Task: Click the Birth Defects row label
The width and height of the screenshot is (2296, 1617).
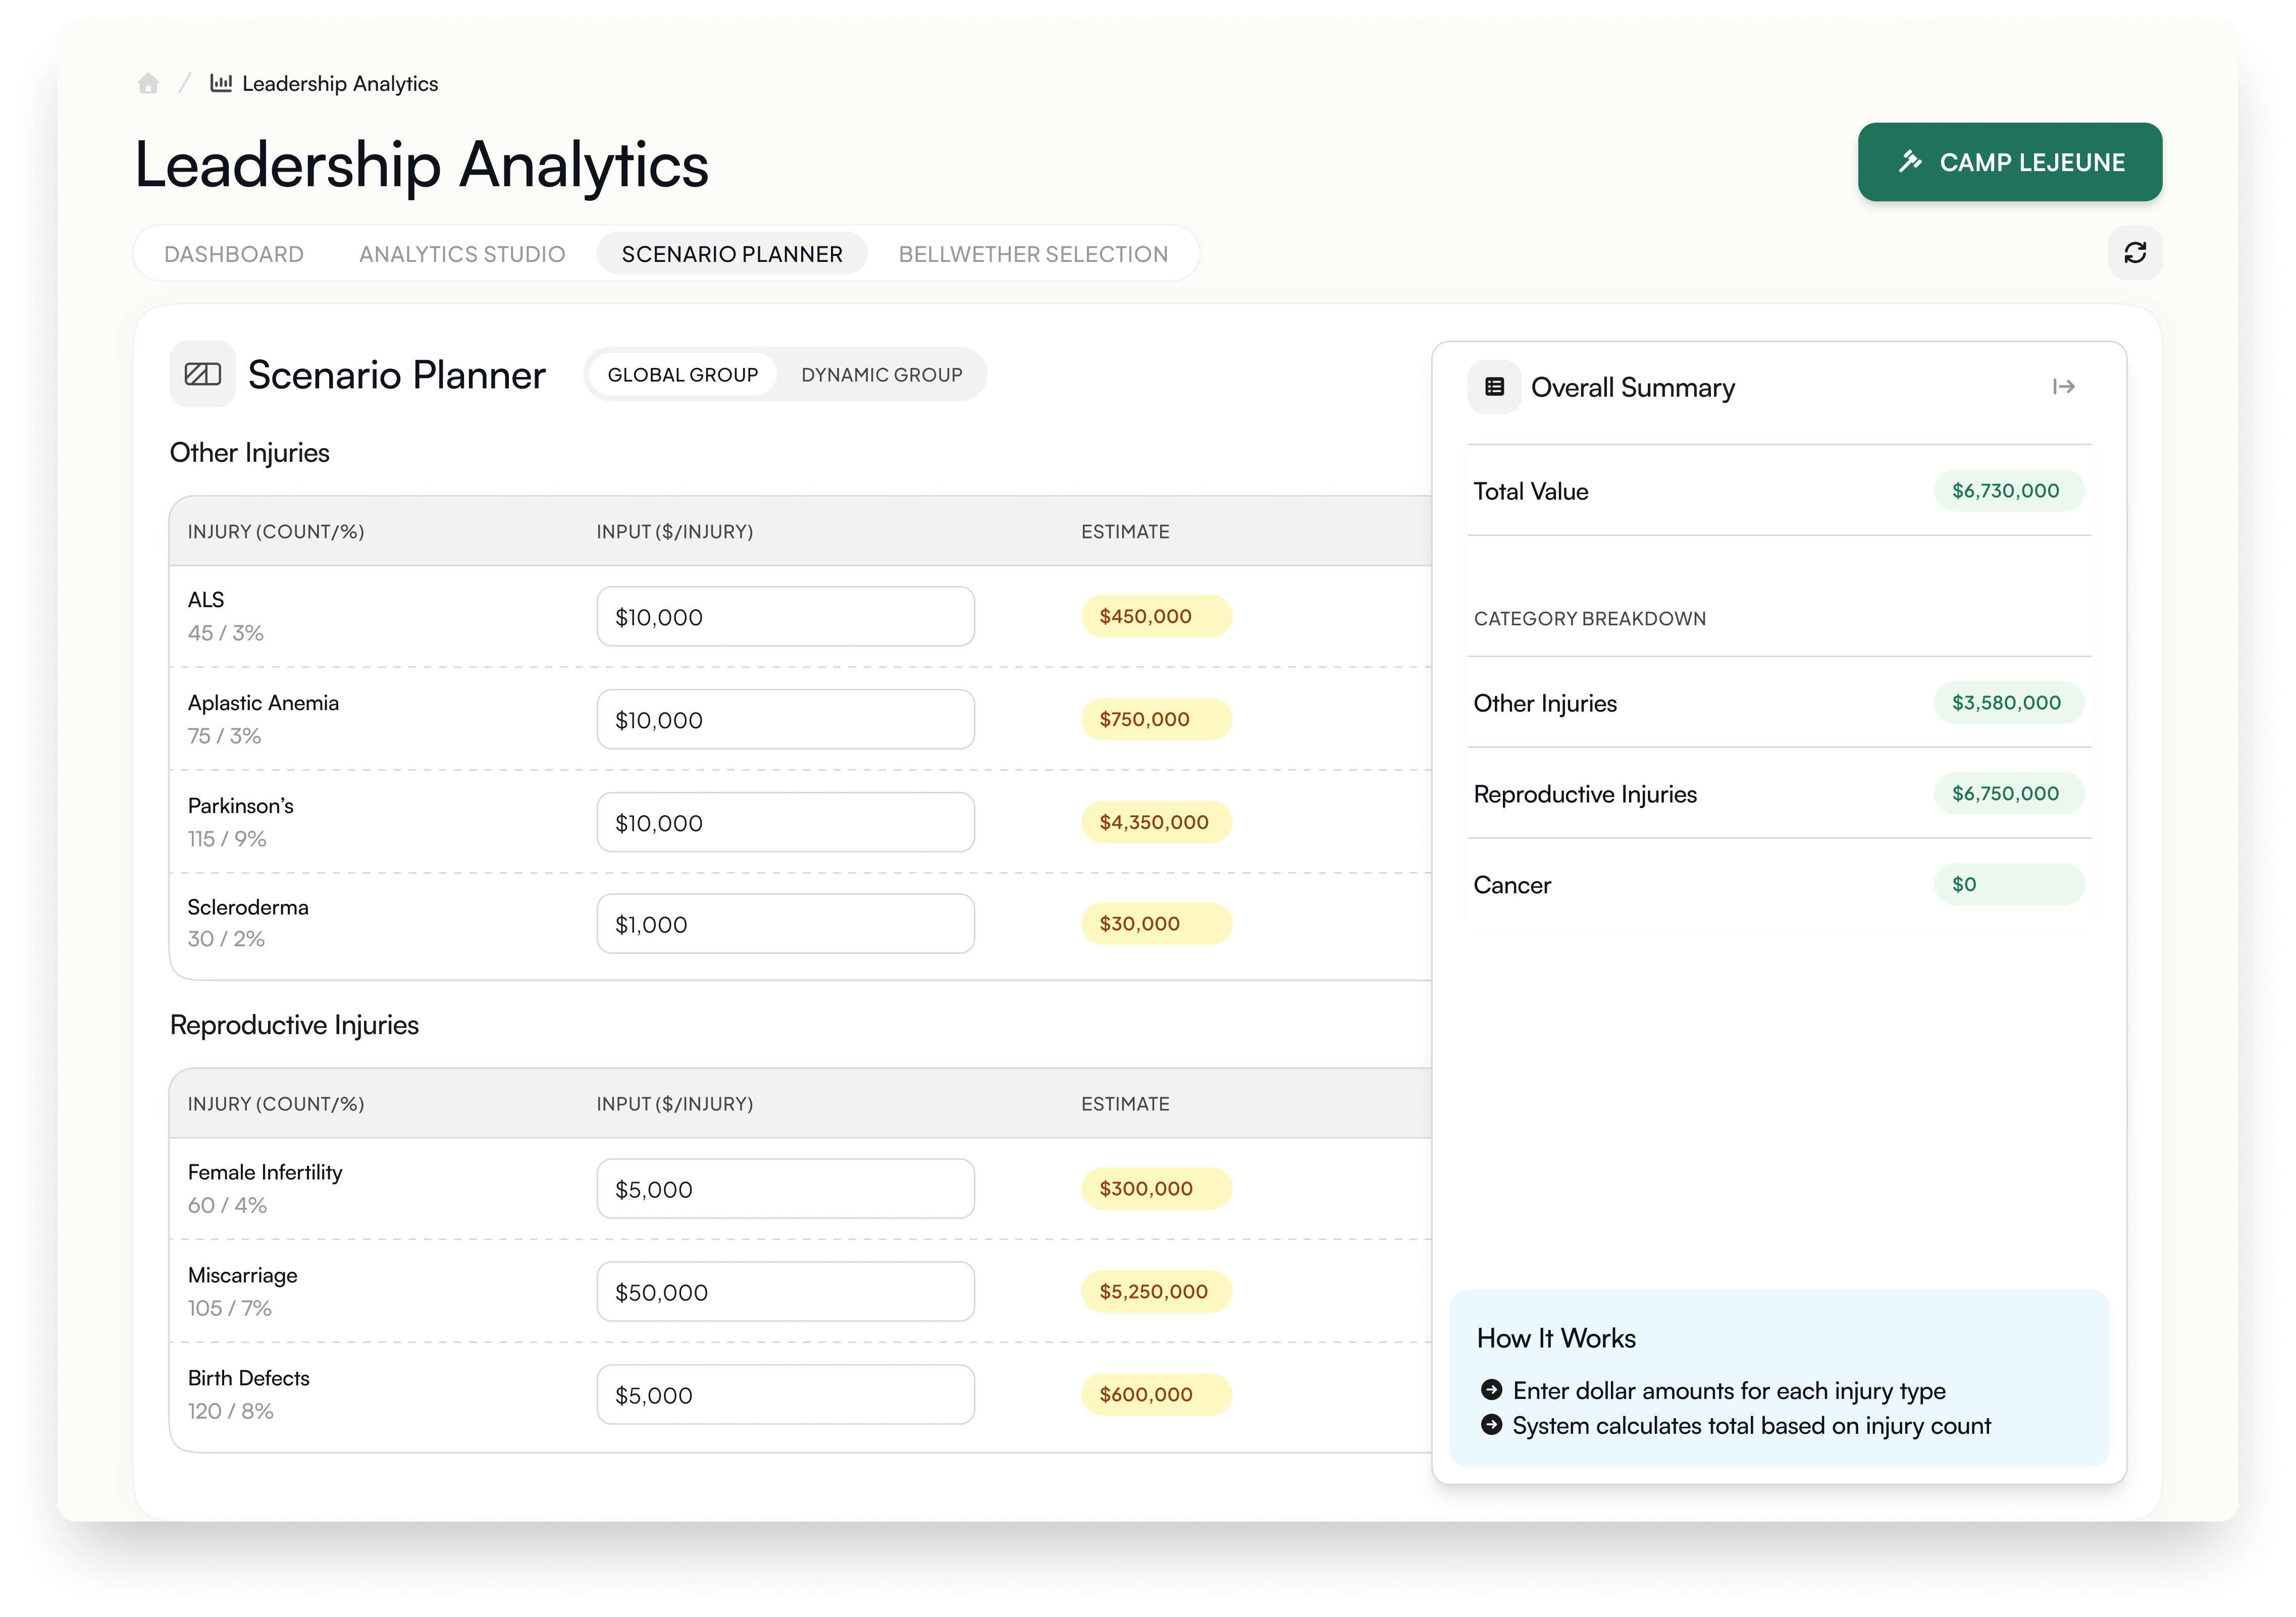Action: (249, 1378)
